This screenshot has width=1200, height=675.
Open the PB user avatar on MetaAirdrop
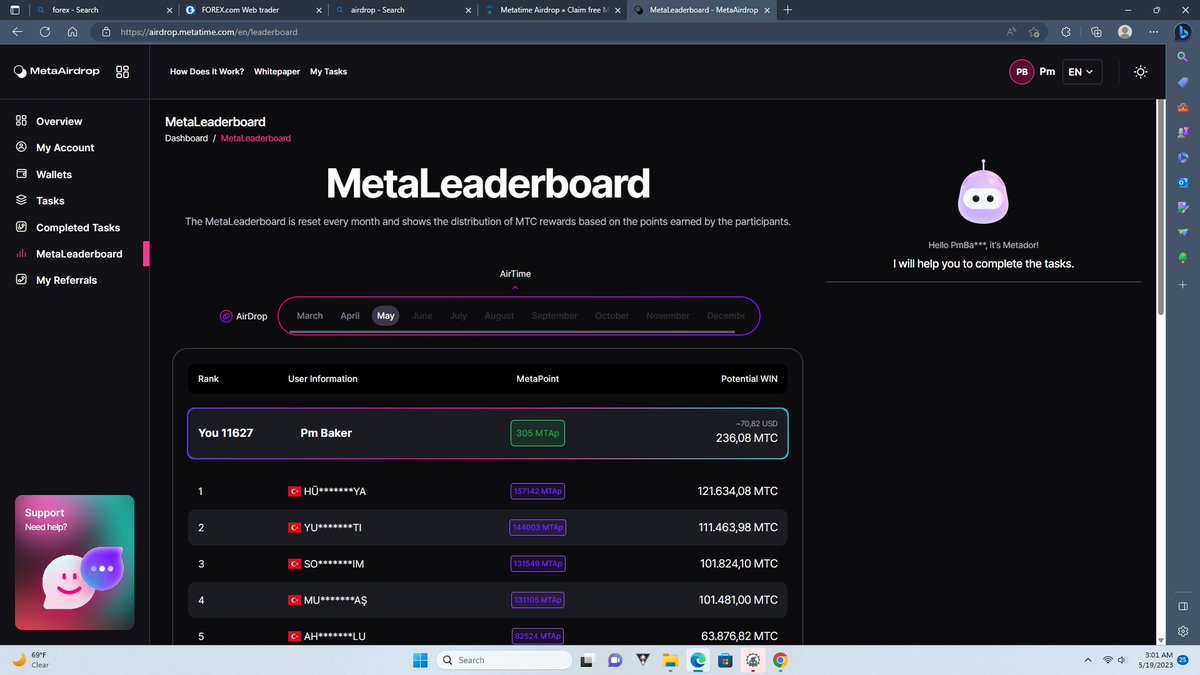click(x=1022, y=72)
